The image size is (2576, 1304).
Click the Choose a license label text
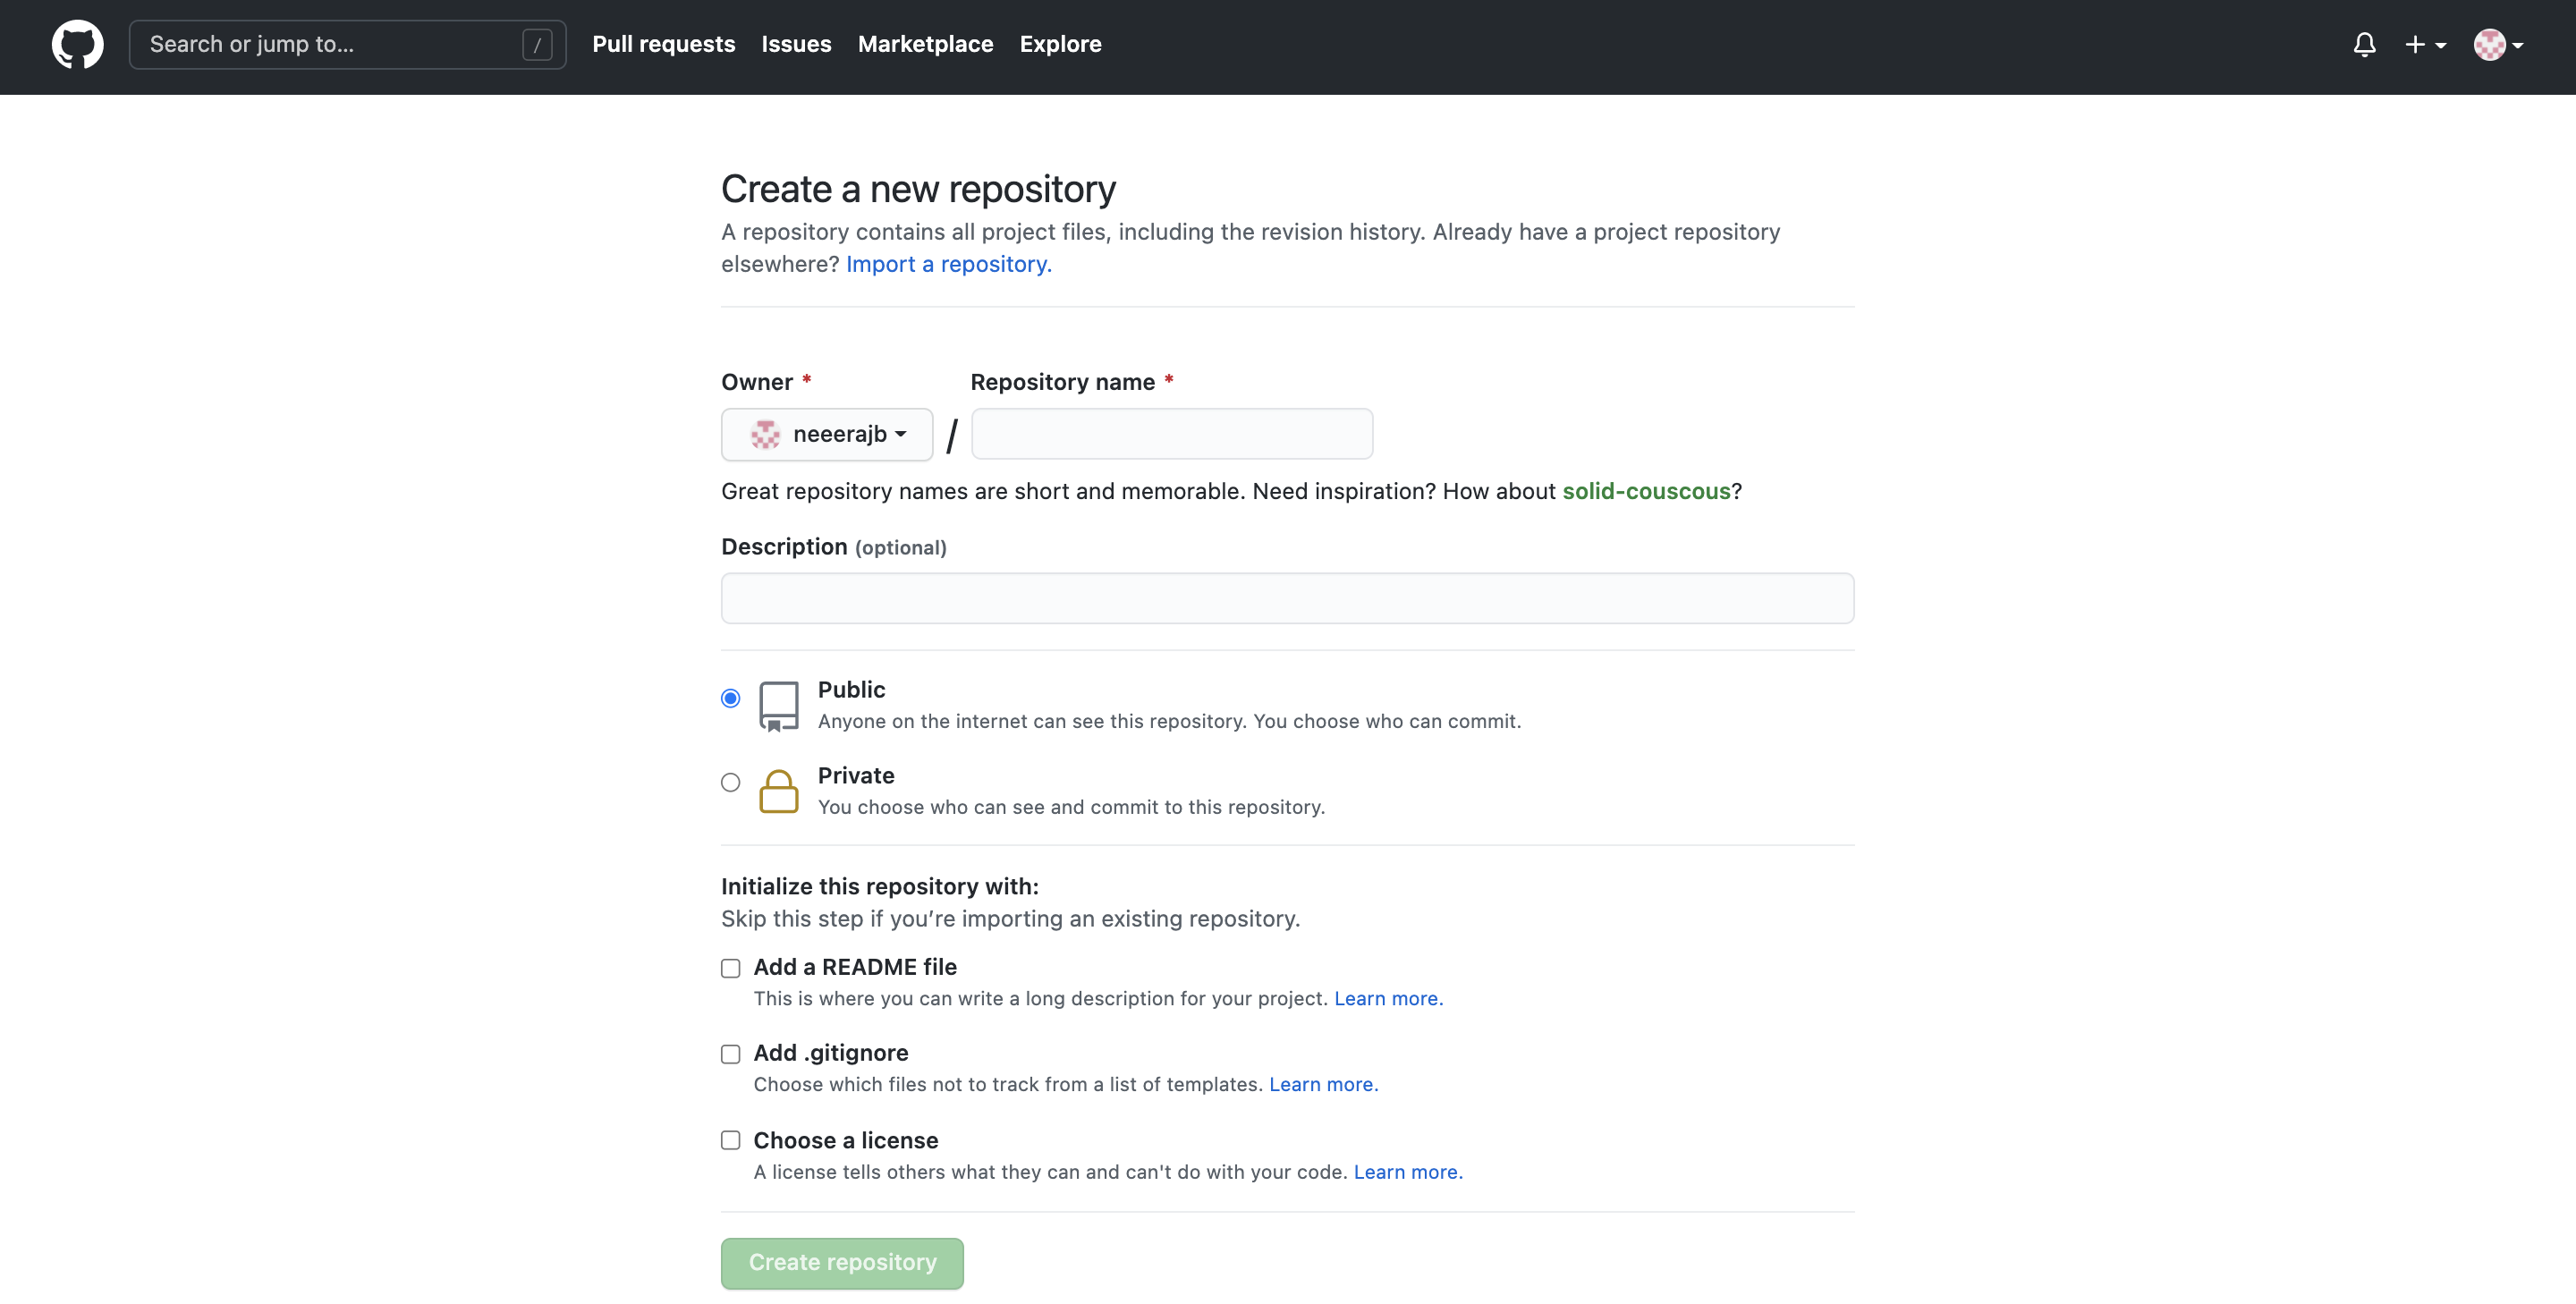pos(846,1140)
